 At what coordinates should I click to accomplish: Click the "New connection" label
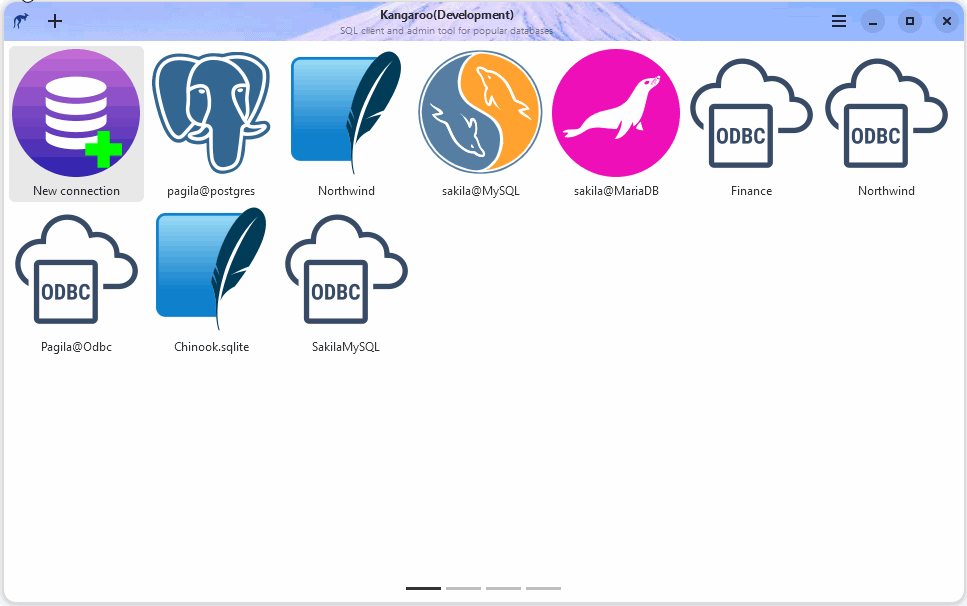76,191
